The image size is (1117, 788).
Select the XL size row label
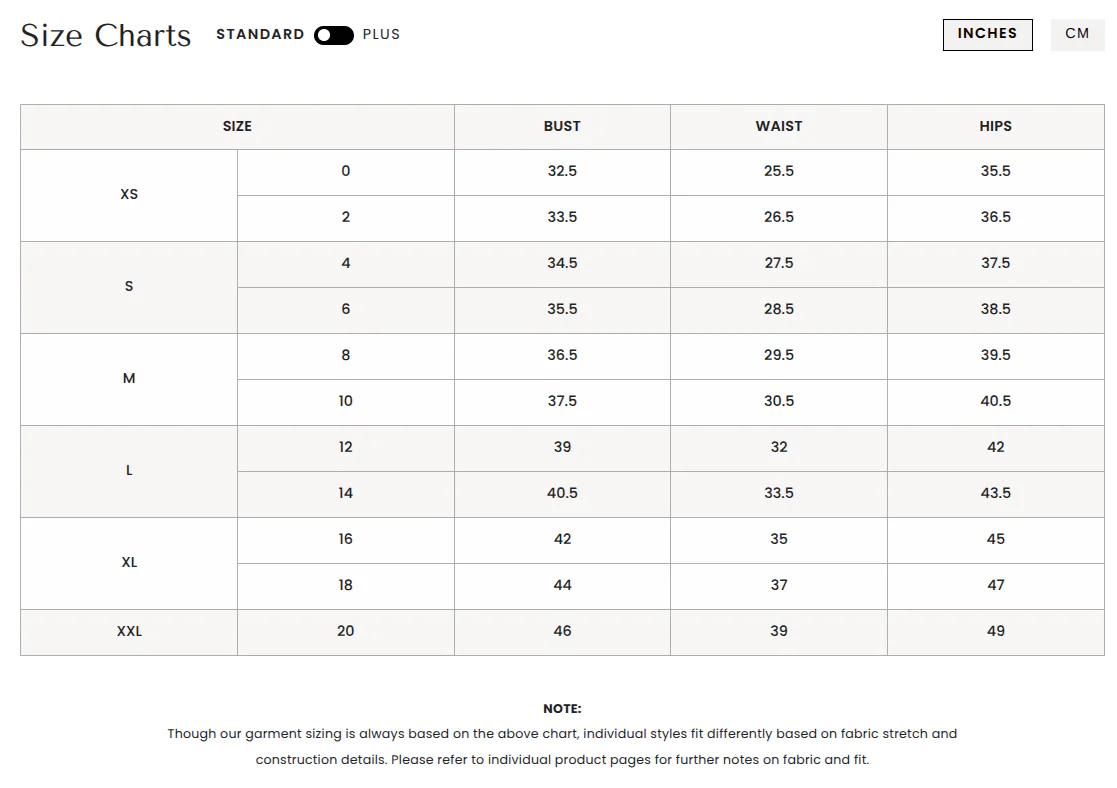[129, 562]
